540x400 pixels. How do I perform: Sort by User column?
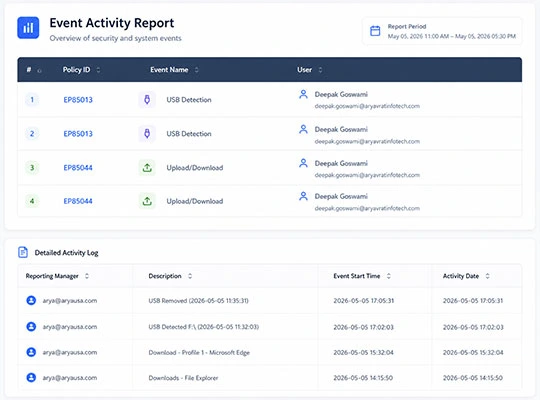[320, 70]
